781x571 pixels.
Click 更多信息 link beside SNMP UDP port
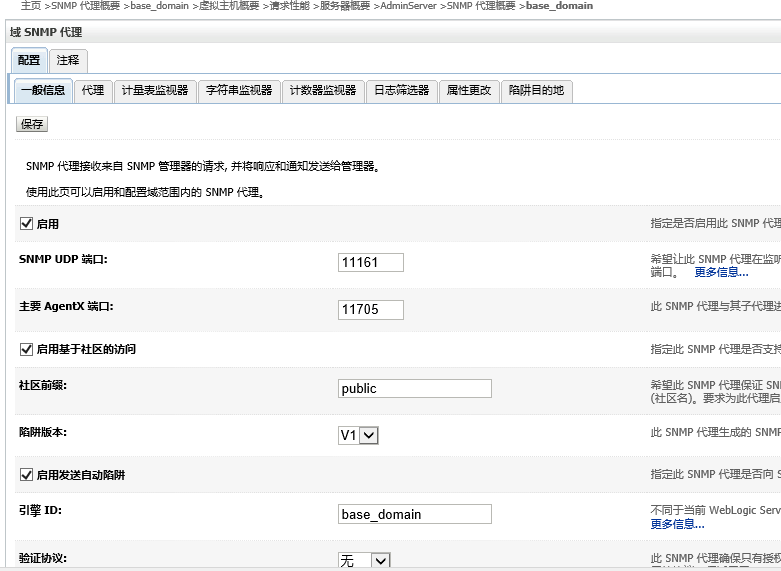coord(721,272)
